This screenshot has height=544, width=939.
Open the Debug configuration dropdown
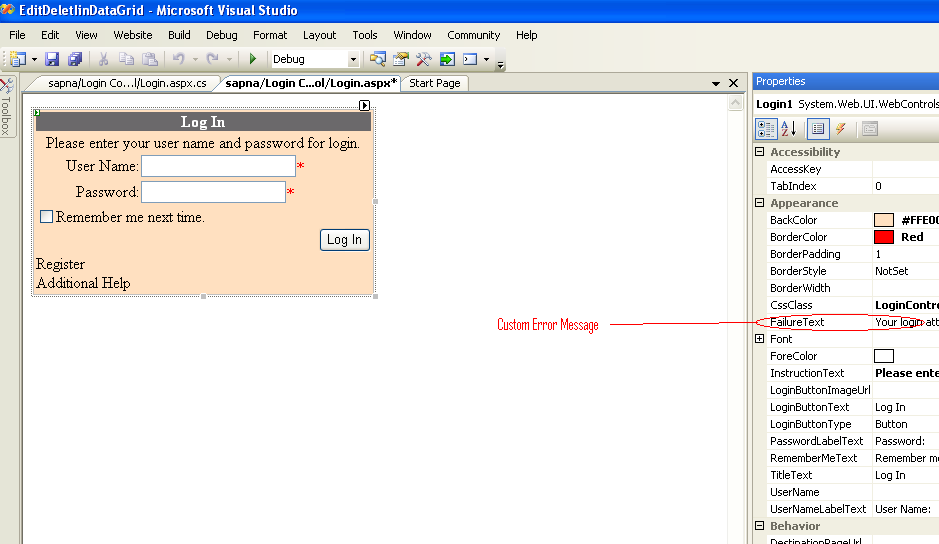353,59
